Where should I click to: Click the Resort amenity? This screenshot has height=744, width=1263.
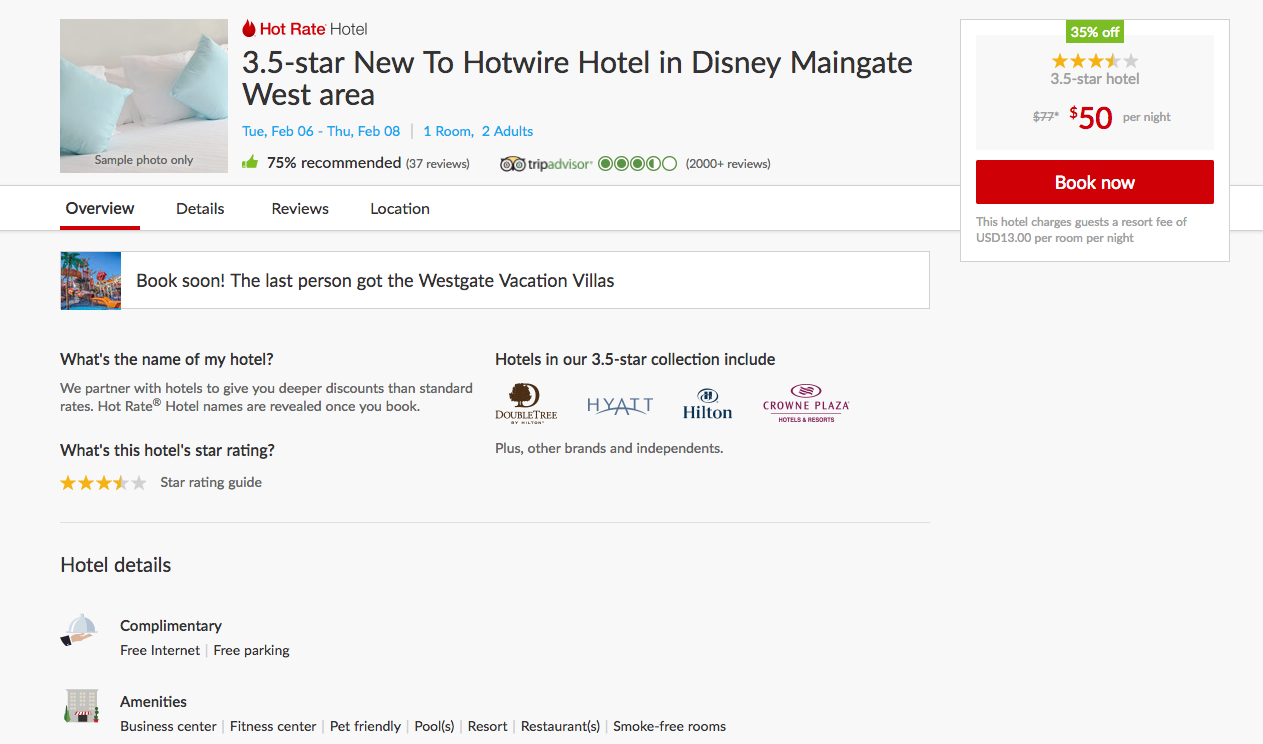point(487,726)
